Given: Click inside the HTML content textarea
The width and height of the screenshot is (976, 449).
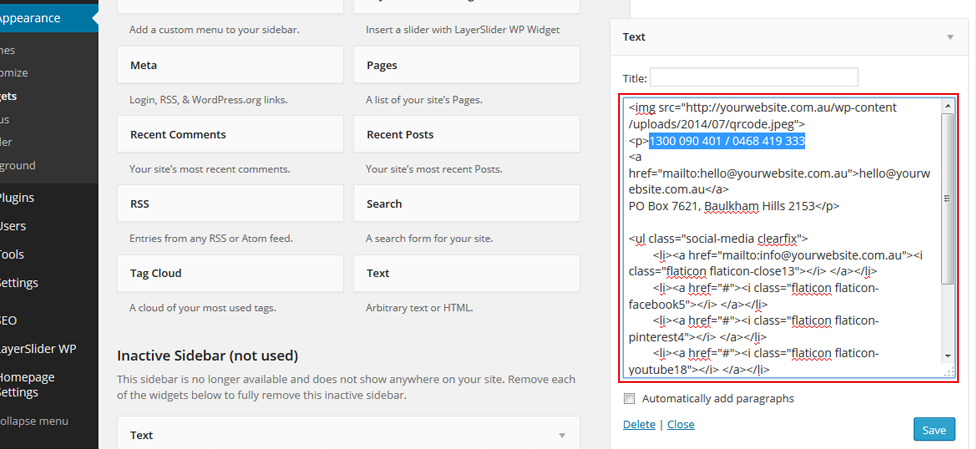Looking at the screenshot, I should coord(783,237).
